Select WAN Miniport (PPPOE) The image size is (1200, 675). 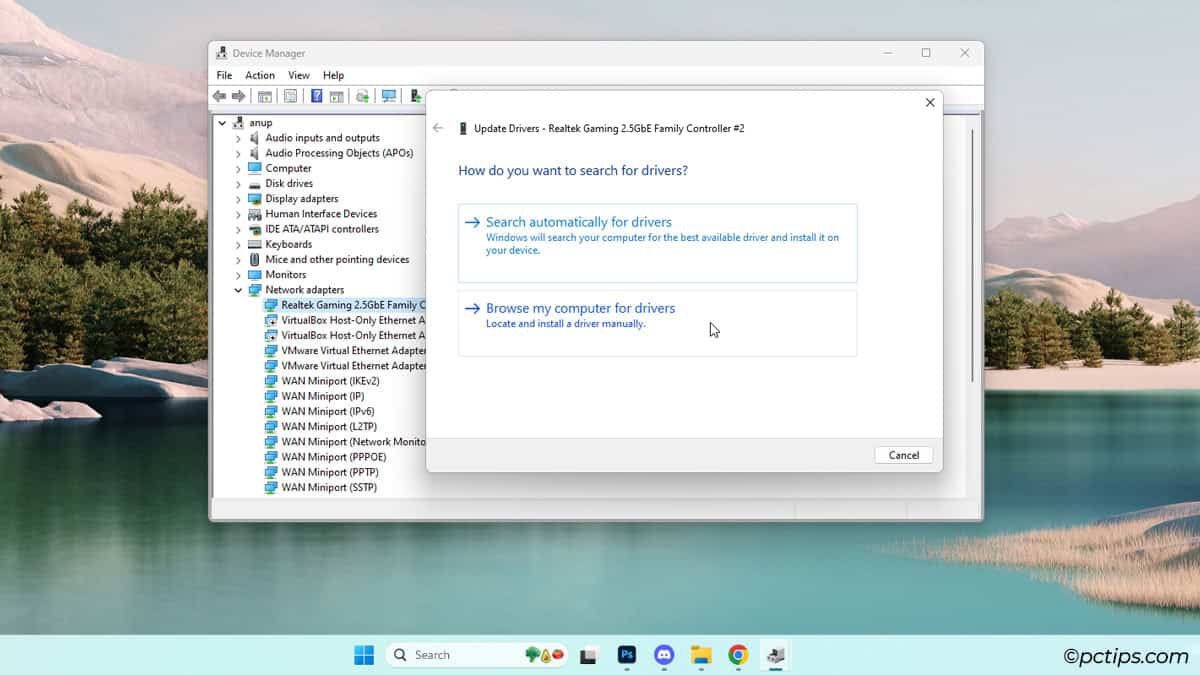pyautogui.click(x=333, y=457)
